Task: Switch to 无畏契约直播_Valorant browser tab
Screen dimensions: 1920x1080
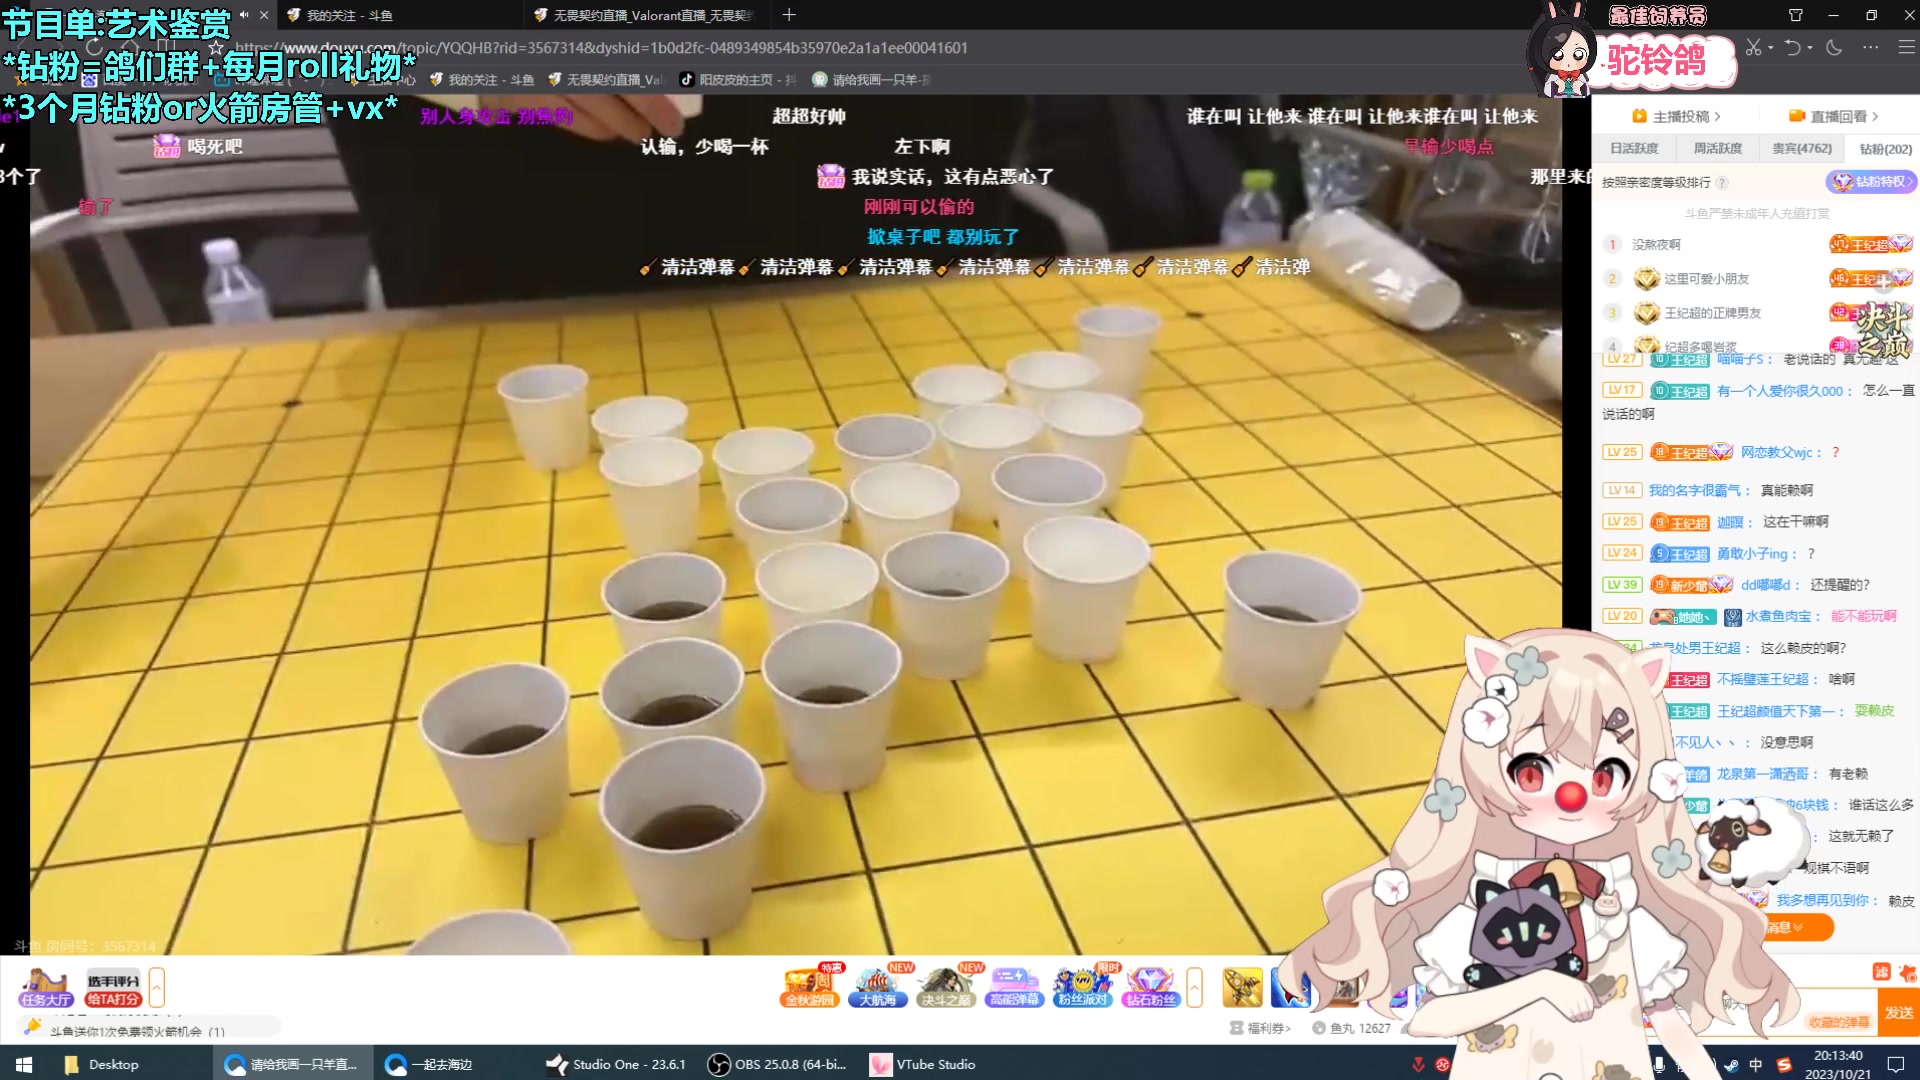Action: pyautogui.click(x=647, y=15)
